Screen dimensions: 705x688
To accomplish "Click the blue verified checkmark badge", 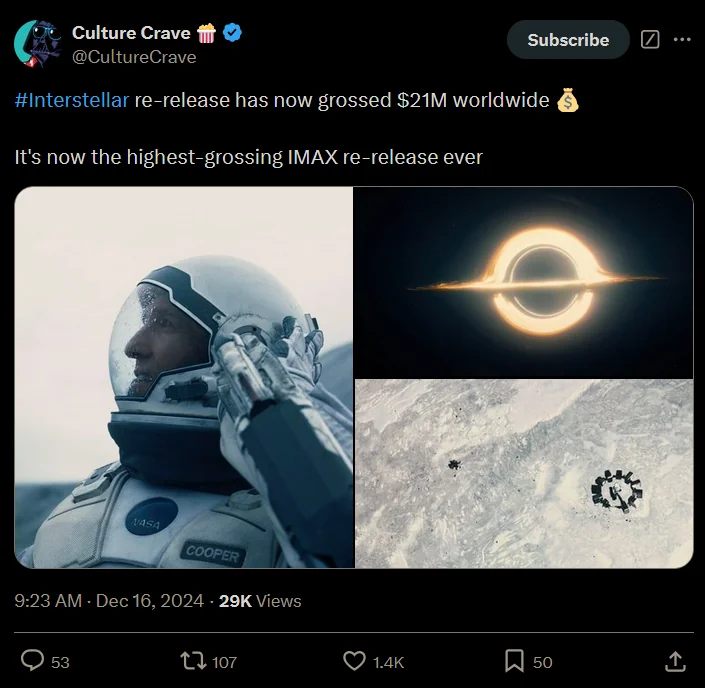I will click(x=232, y=32).
